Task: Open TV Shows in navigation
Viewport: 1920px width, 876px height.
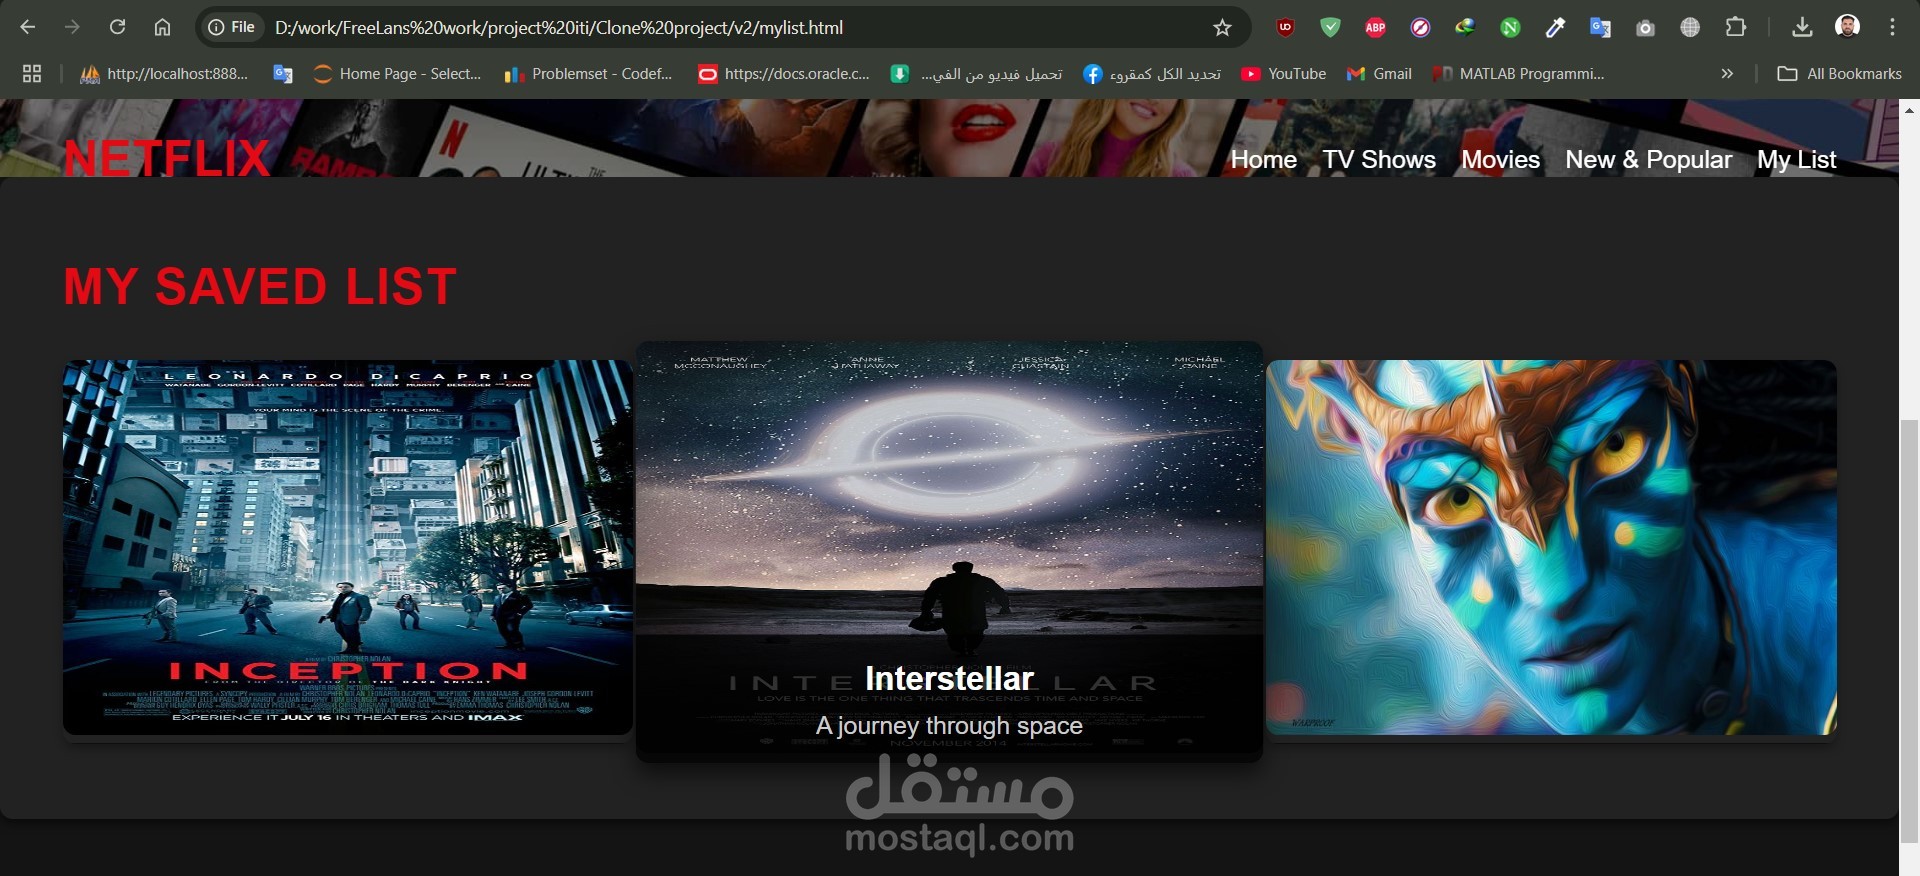Action: click(1378, 159)
